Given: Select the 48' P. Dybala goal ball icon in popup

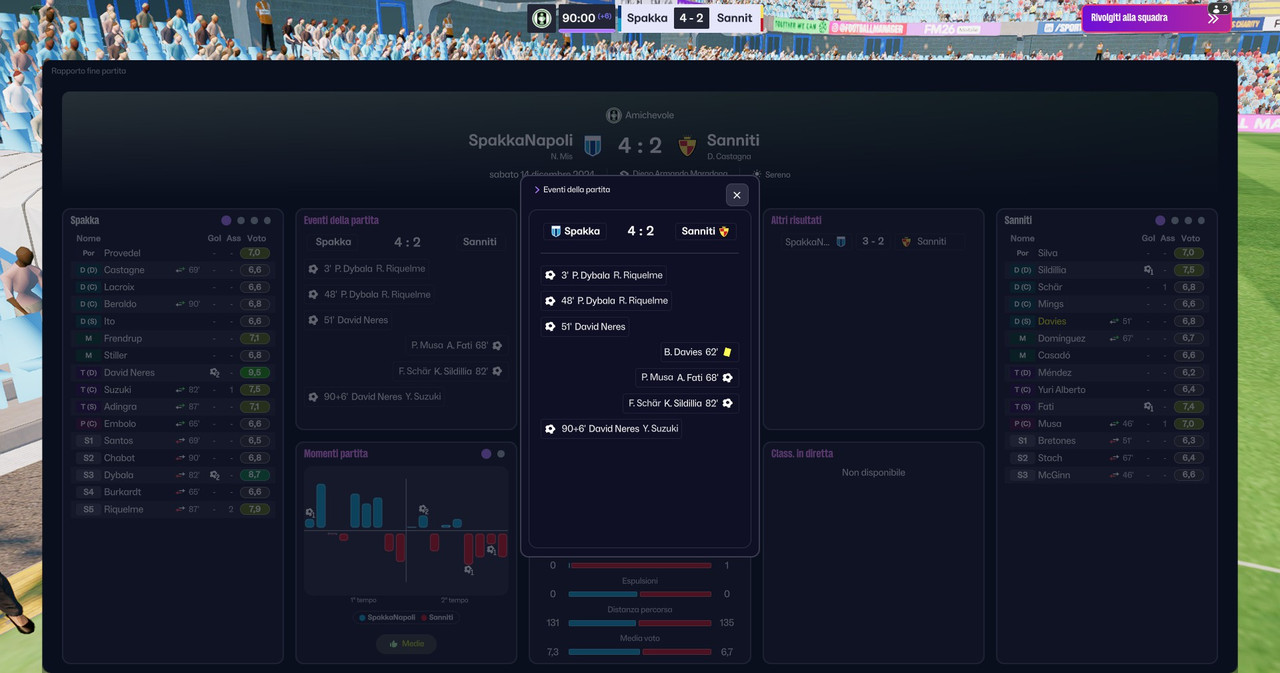Looking at the screenshot, I should [x=550, y=301].
